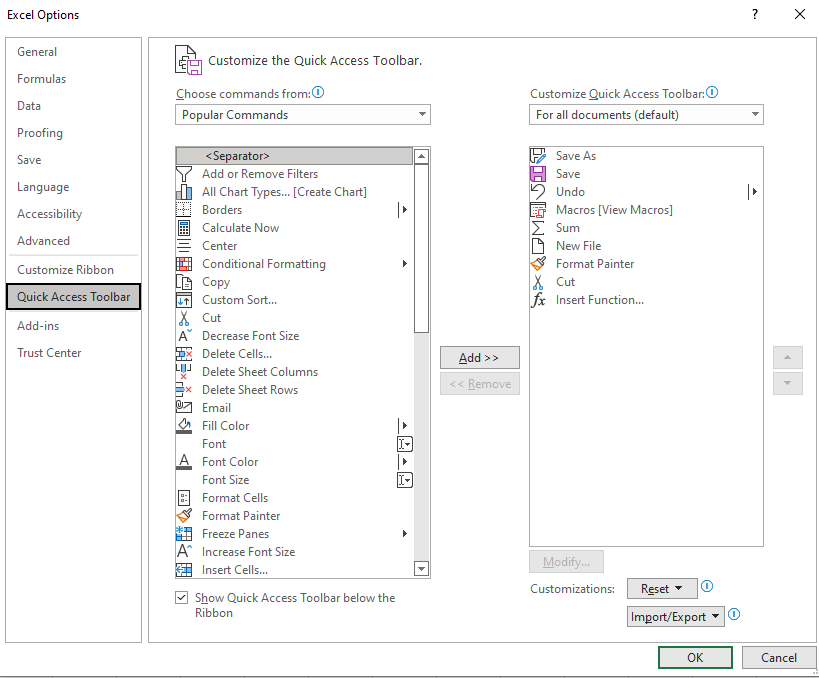This screenshot has width=819, height=678.
Task: Click the Custom Sort icon
Action: (184, 300)
